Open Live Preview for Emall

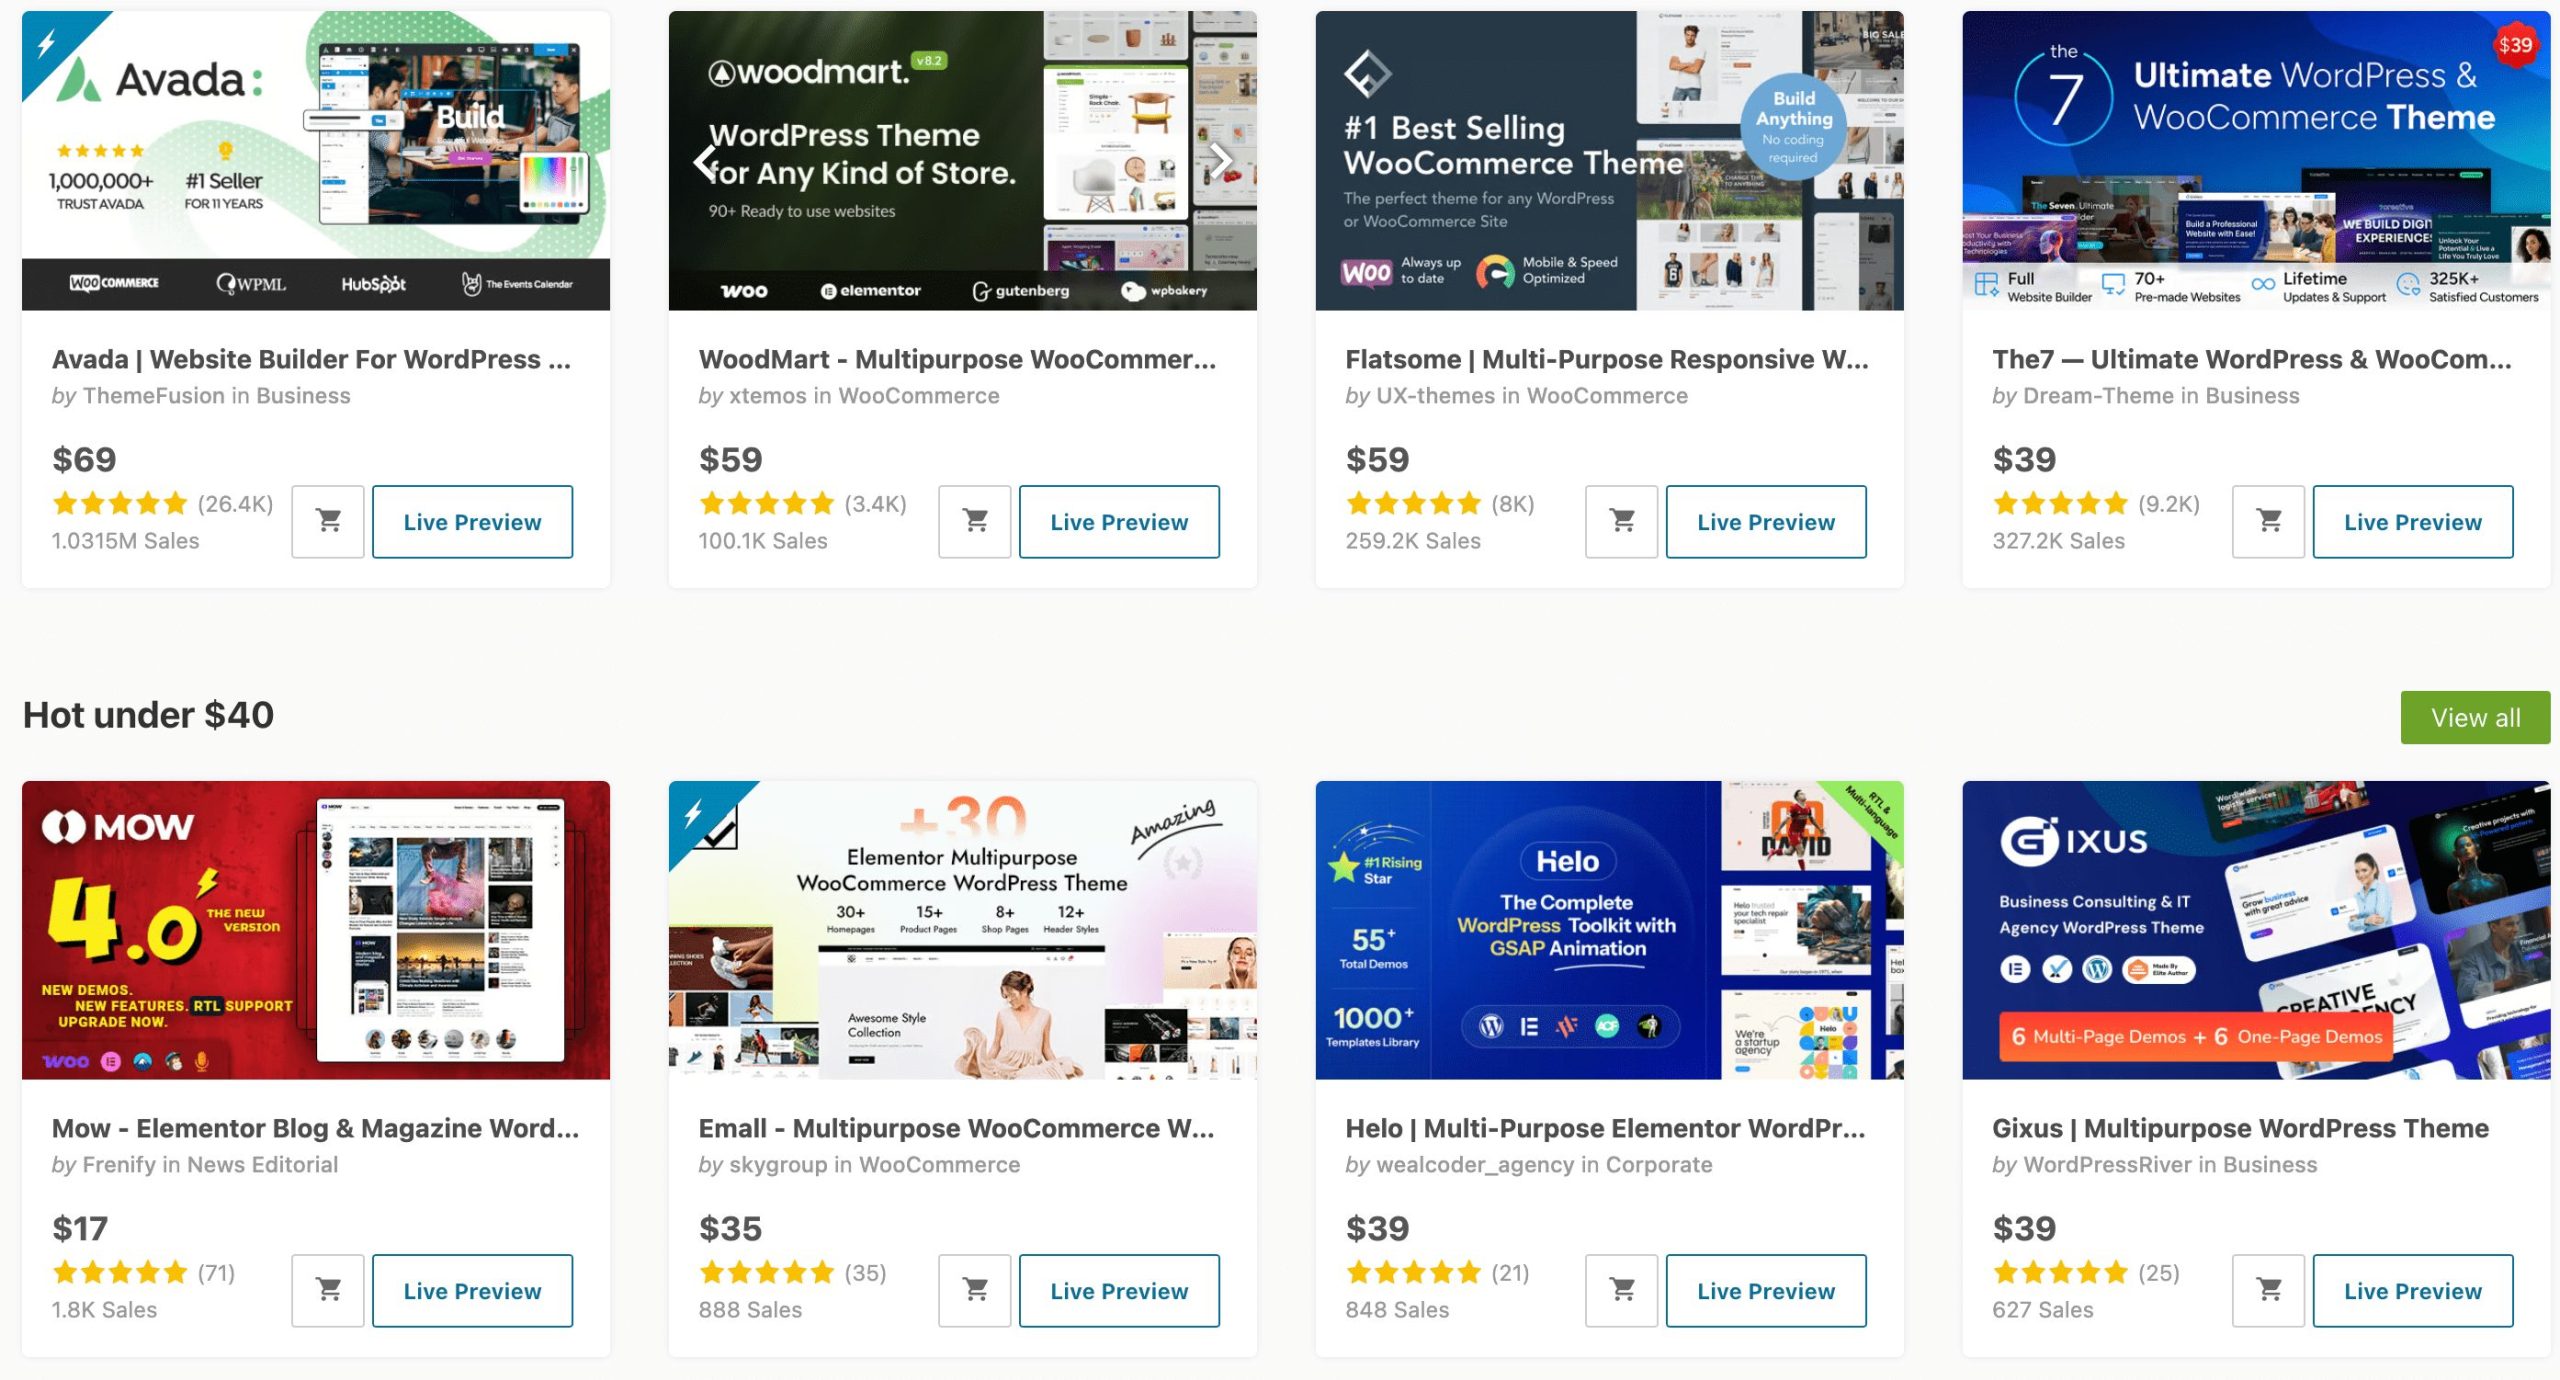pyautogui.click(x=1119, y=1290)
